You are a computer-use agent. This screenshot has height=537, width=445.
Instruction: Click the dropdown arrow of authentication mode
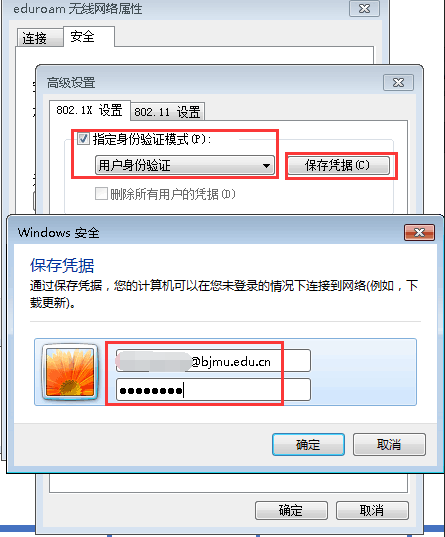tap(266, 166)
